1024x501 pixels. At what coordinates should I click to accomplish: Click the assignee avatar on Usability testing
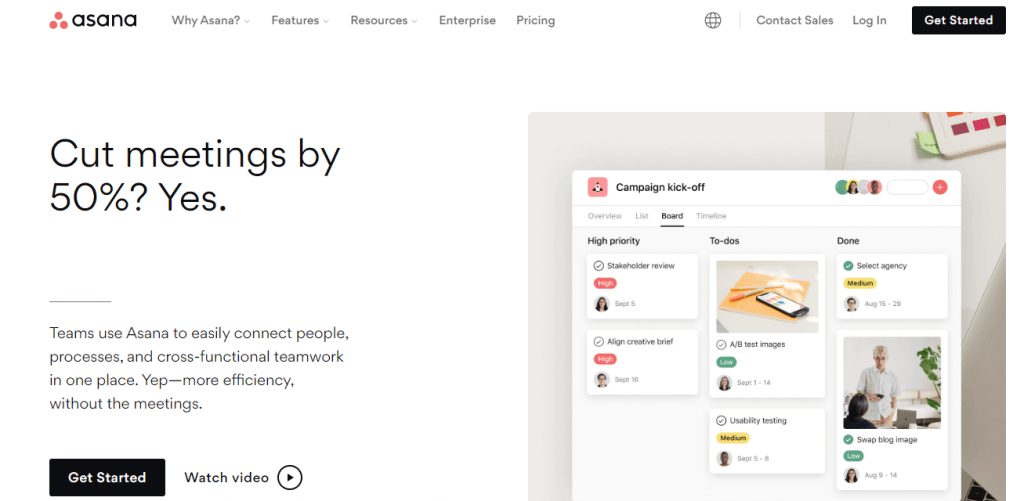(x=724, y=459)
